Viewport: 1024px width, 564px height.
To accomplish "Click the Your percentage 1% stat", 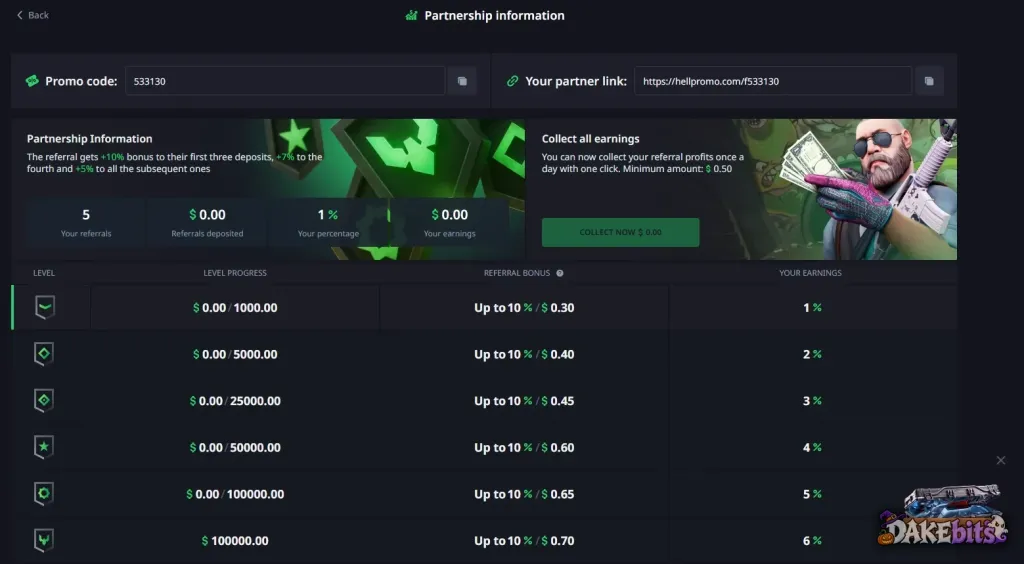I will point(328,222).
